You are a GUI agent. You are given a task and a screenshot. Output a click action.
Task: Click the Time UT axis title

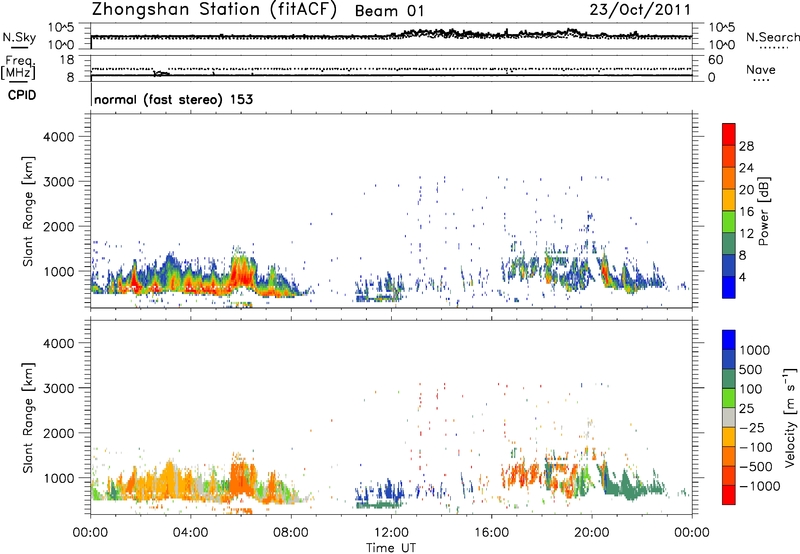click(x=391, y=548)
